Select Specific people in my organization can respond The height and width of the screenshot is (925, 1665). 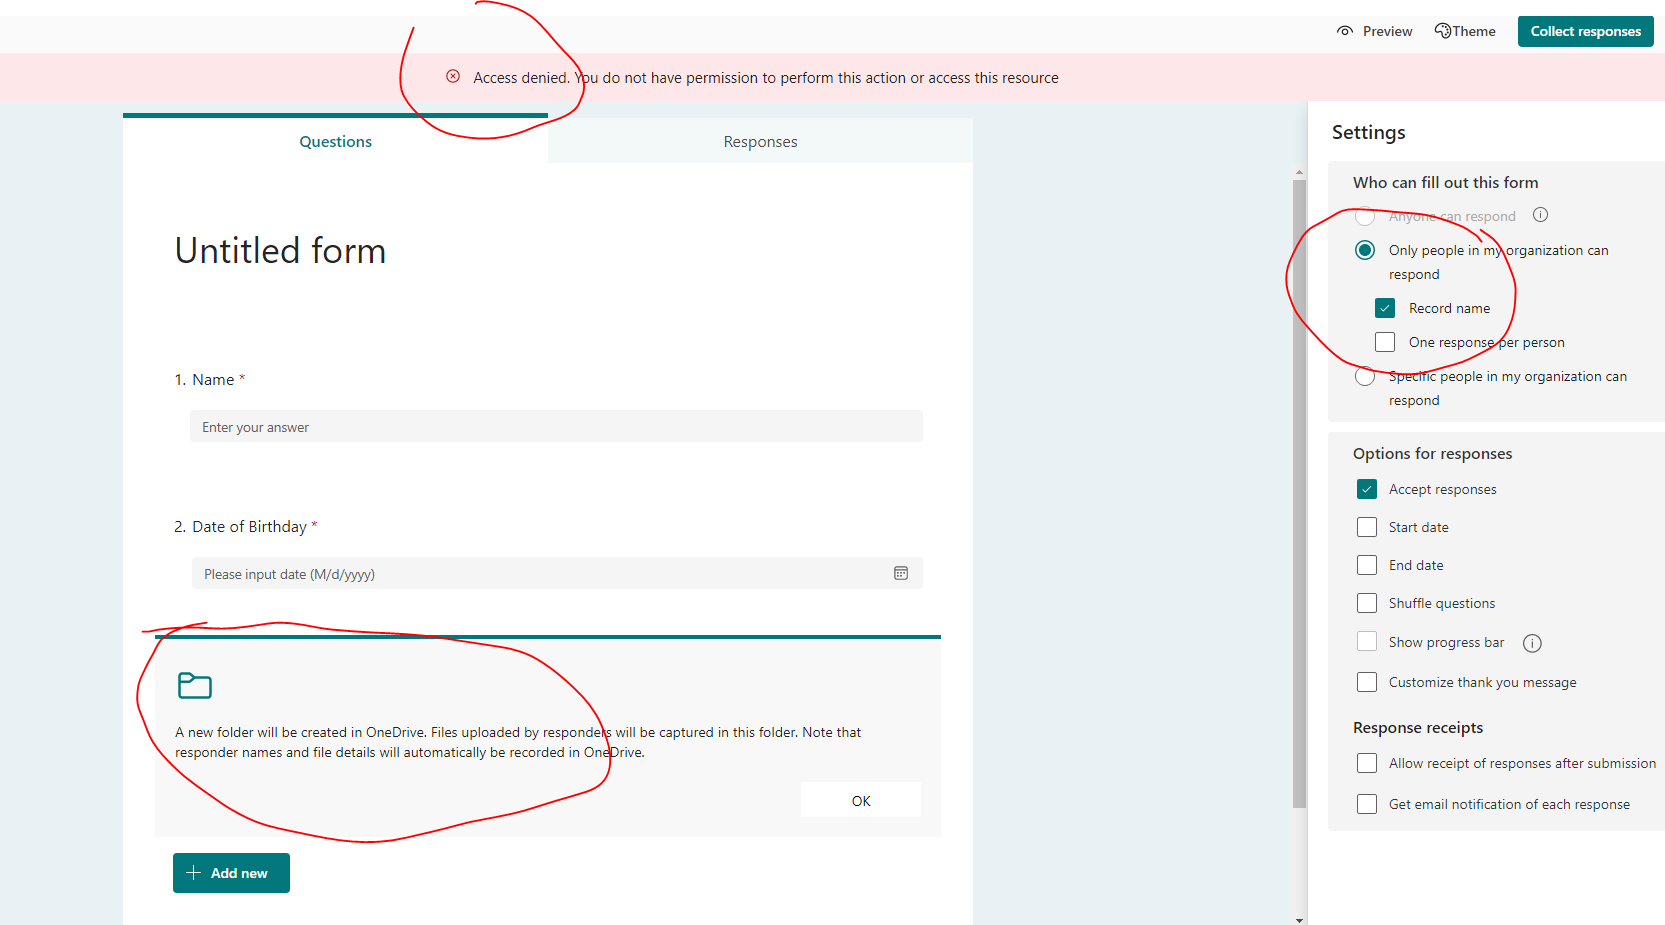pos(1365,376)
